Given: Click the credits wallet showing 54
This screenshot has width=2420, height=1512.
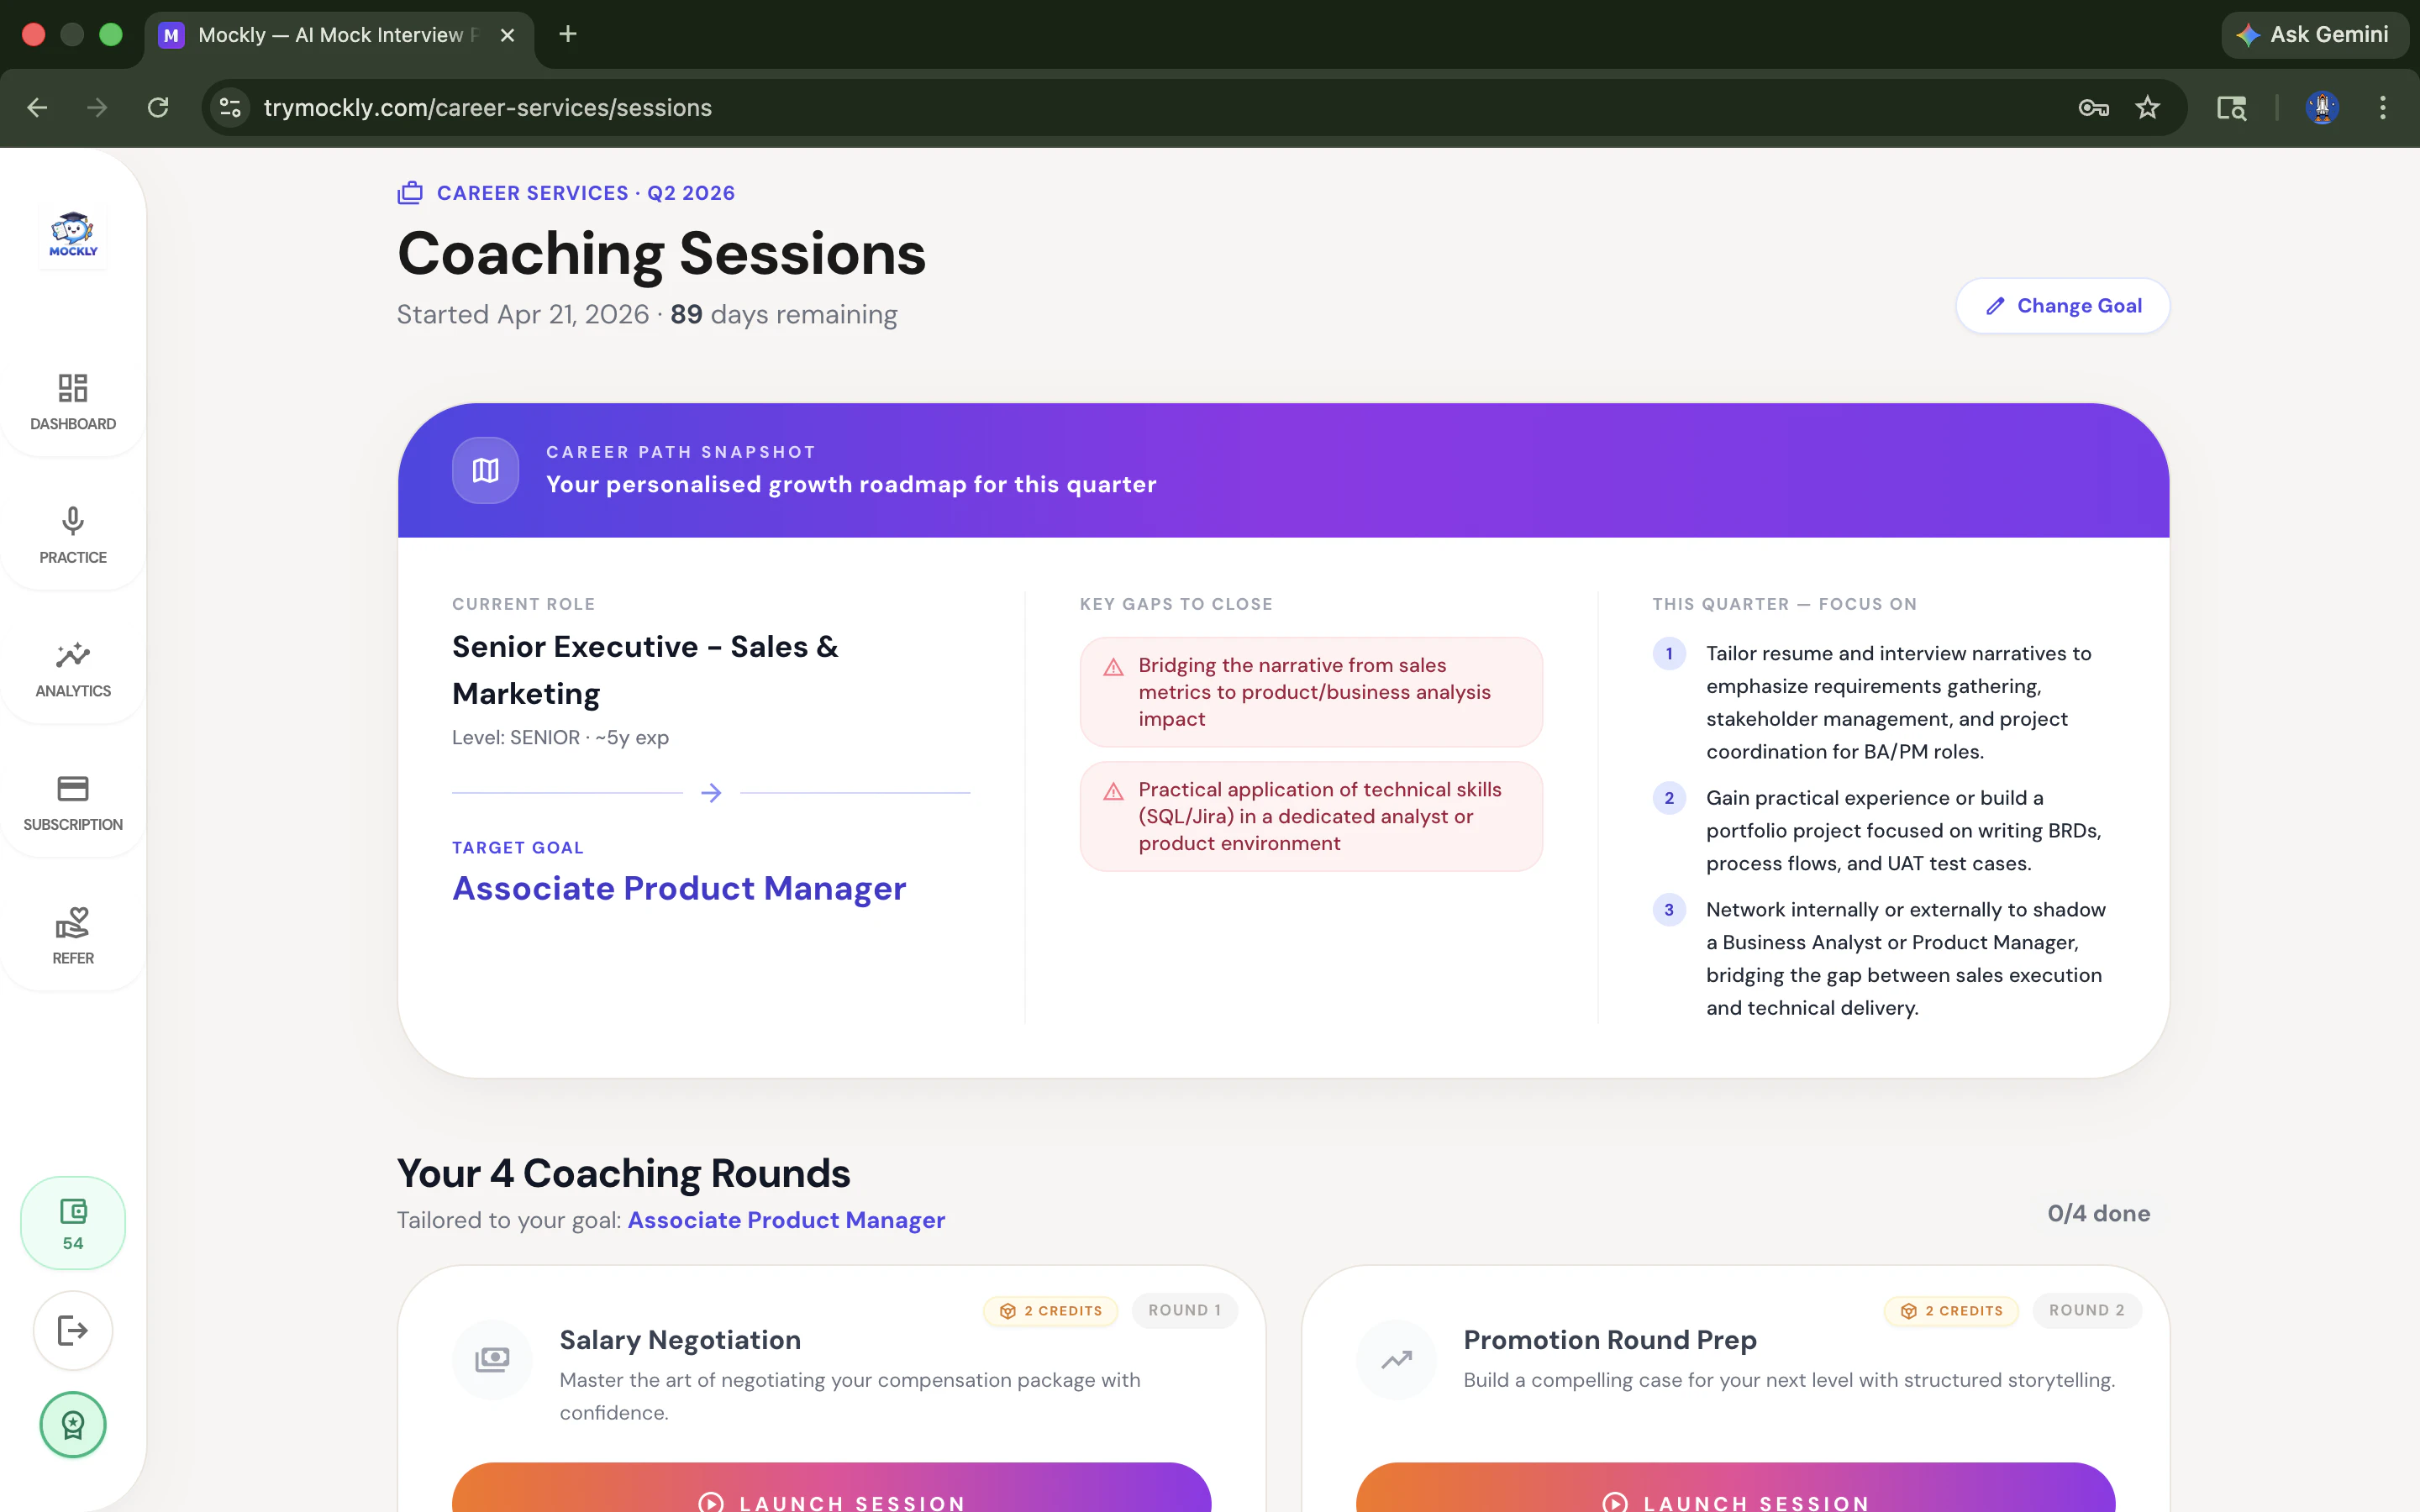Looking at the screenshot, I should [73, 1223].
